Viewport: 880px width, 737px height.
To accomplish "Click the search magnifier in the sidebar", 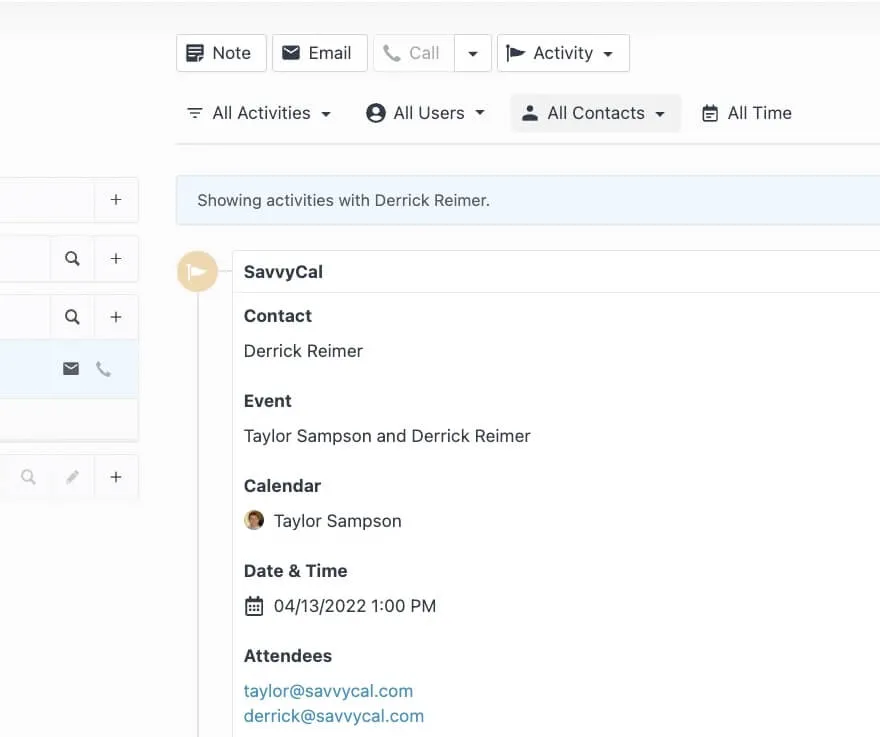I will coord(72,258).
